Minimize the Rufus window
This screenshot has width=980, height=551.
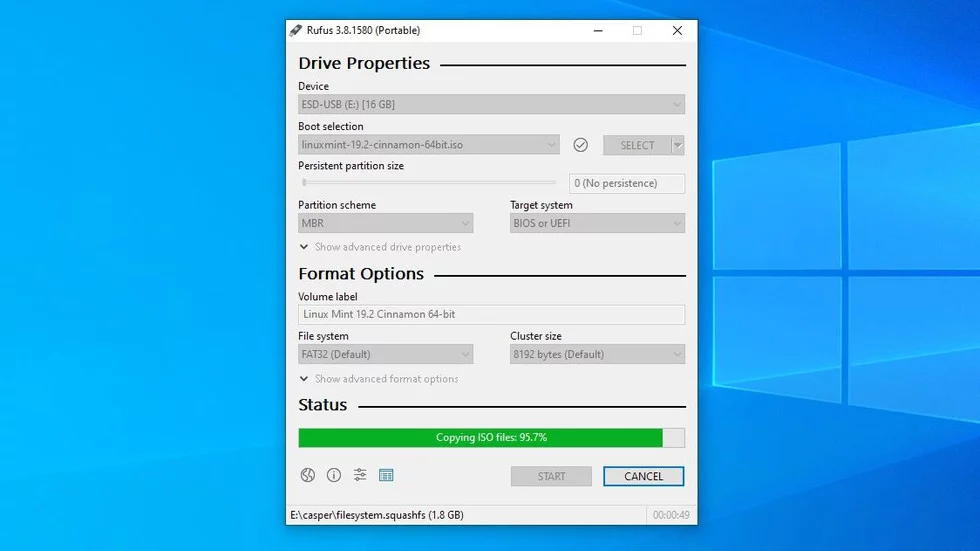pyautogui.click(x=598, y=30)
